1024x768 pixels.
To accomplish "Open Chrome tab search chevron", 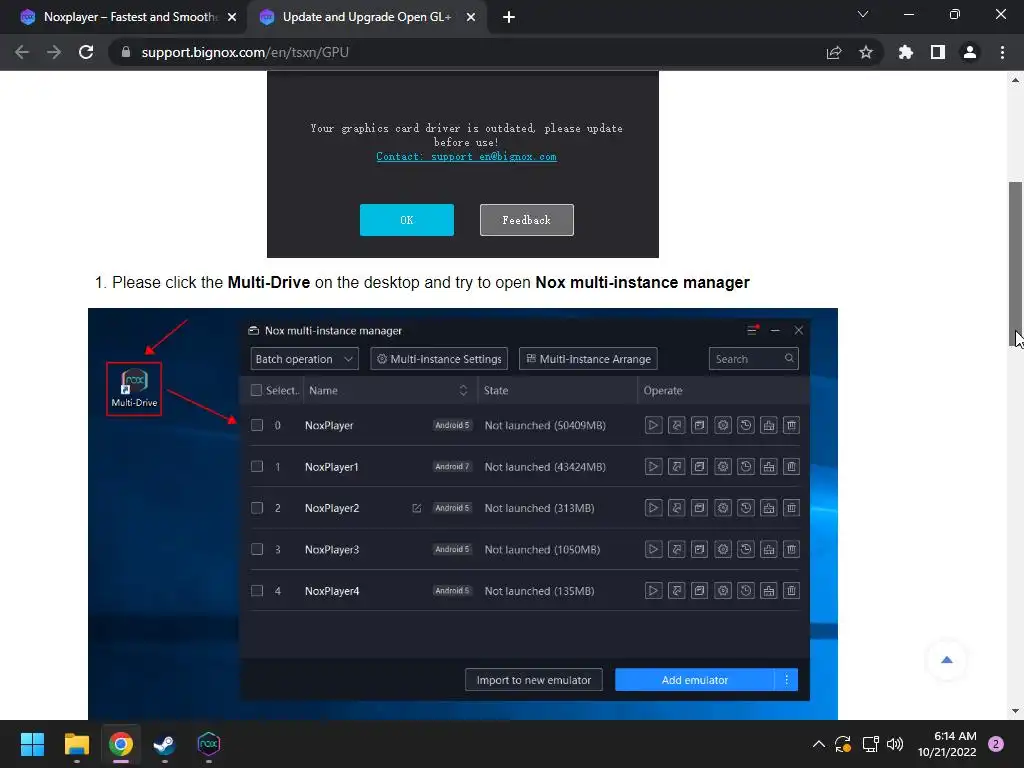I will [x=863, y=14].
